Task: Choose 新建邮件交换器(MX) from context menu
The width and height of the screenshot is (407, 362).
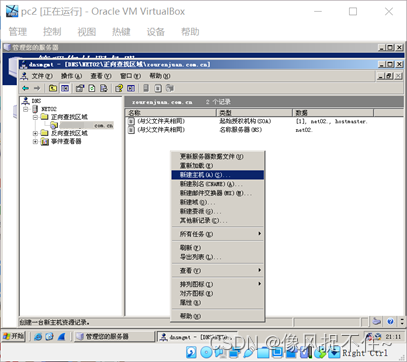Action: coord(218,193)
